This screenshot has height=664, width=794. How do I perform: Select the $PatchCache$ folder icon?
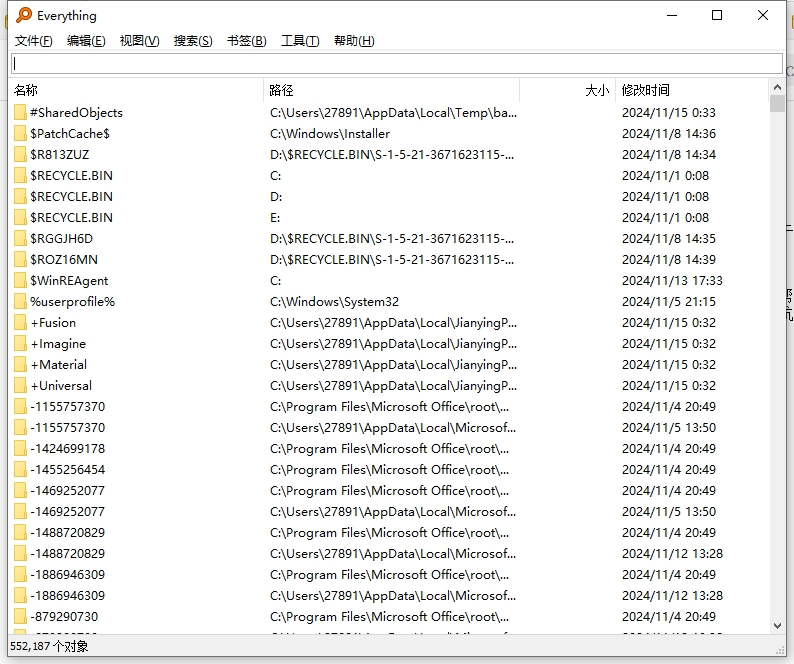pos(20,133)
